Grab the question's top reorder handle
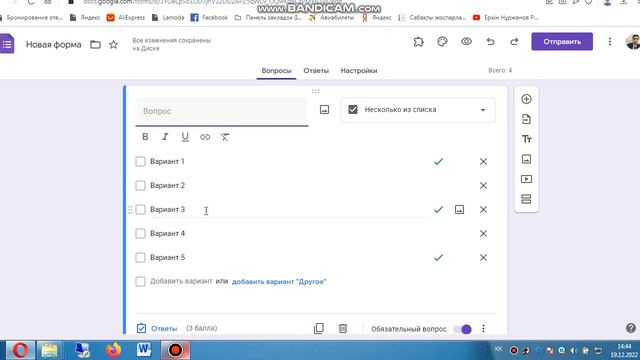 (x=316, y=91)
